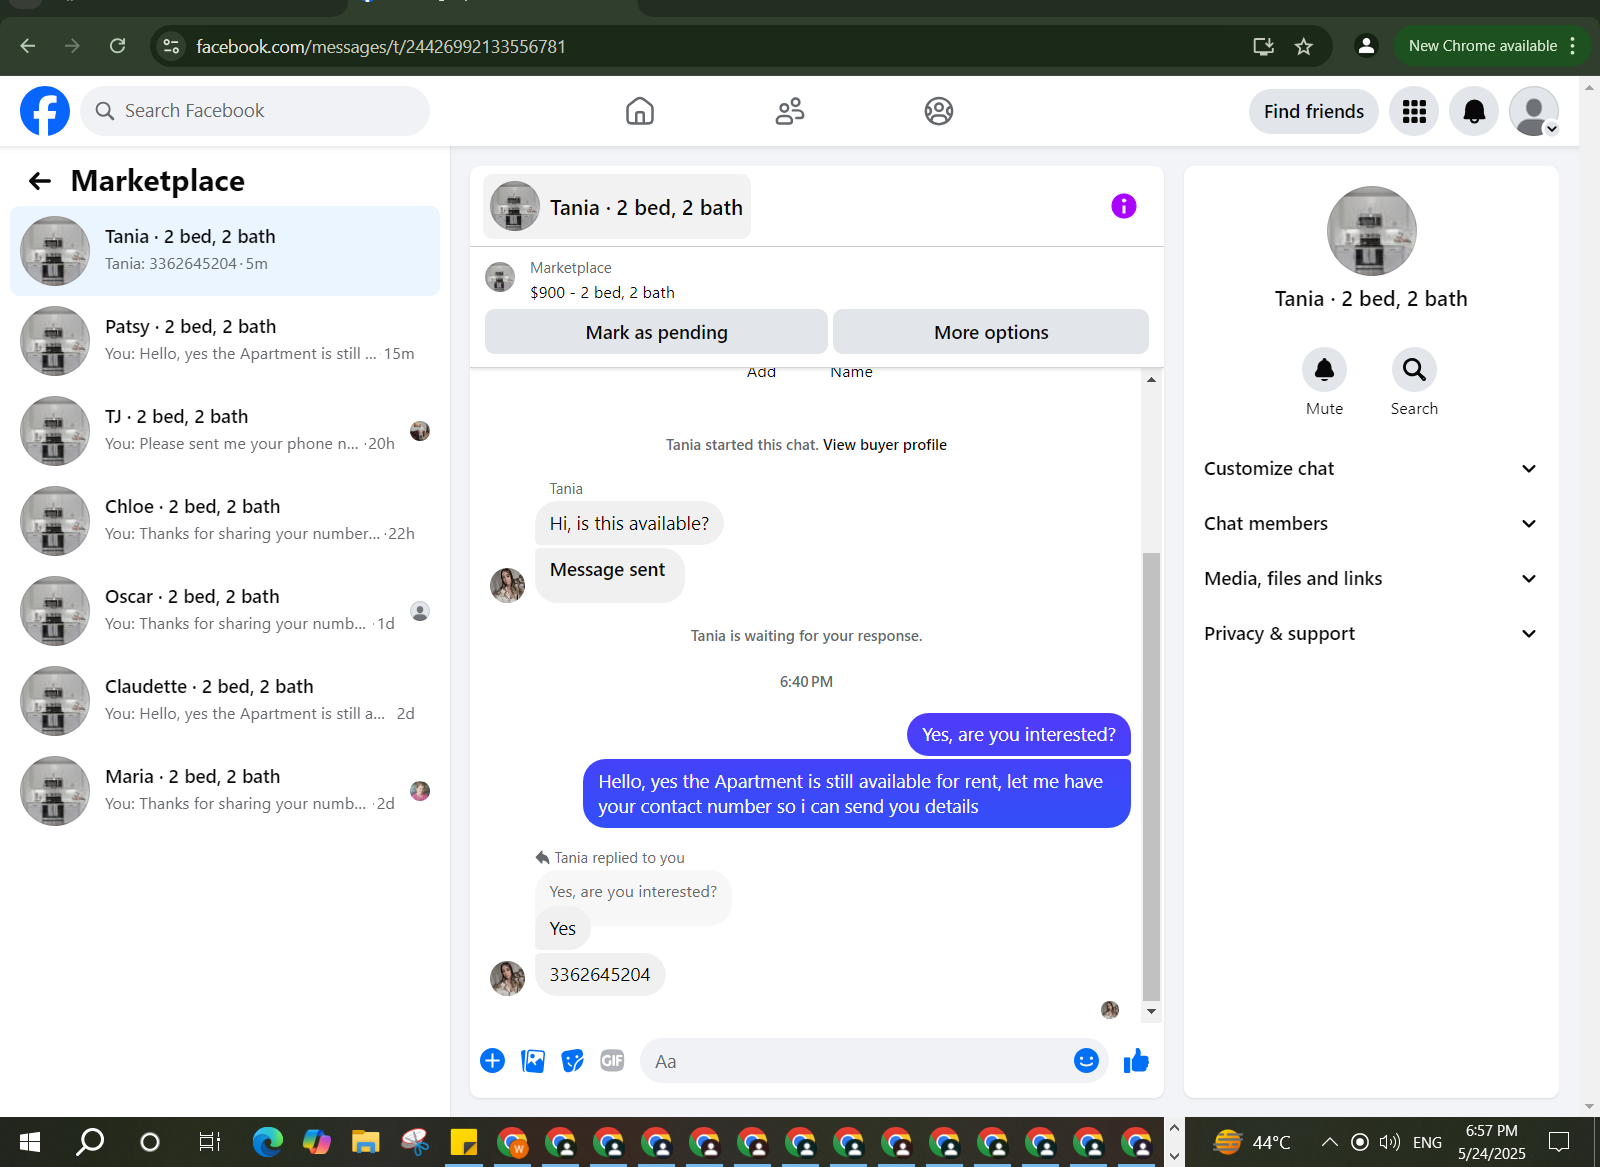Open the Facebook menu grid icon
Image resolution: width=1600 pixels, height=1167 pixels.
point(1414,111)
